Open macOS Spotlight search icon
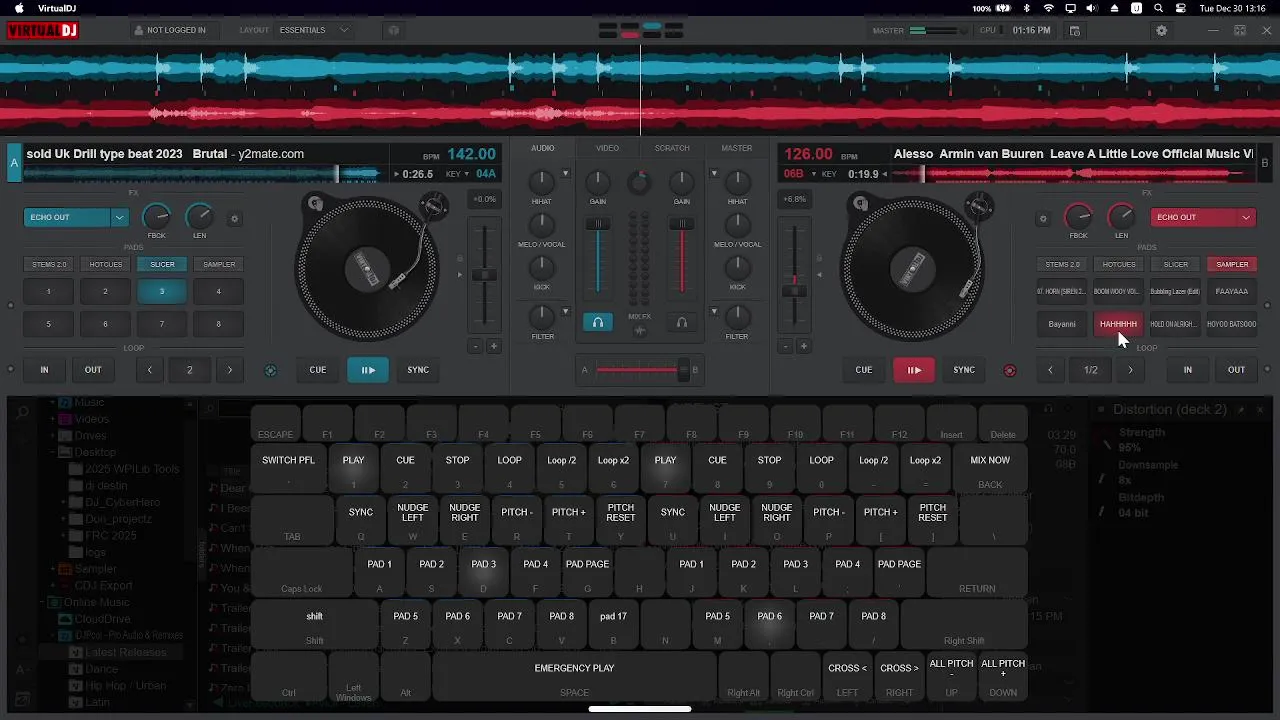The image size is (1280, 720). 1158,8
